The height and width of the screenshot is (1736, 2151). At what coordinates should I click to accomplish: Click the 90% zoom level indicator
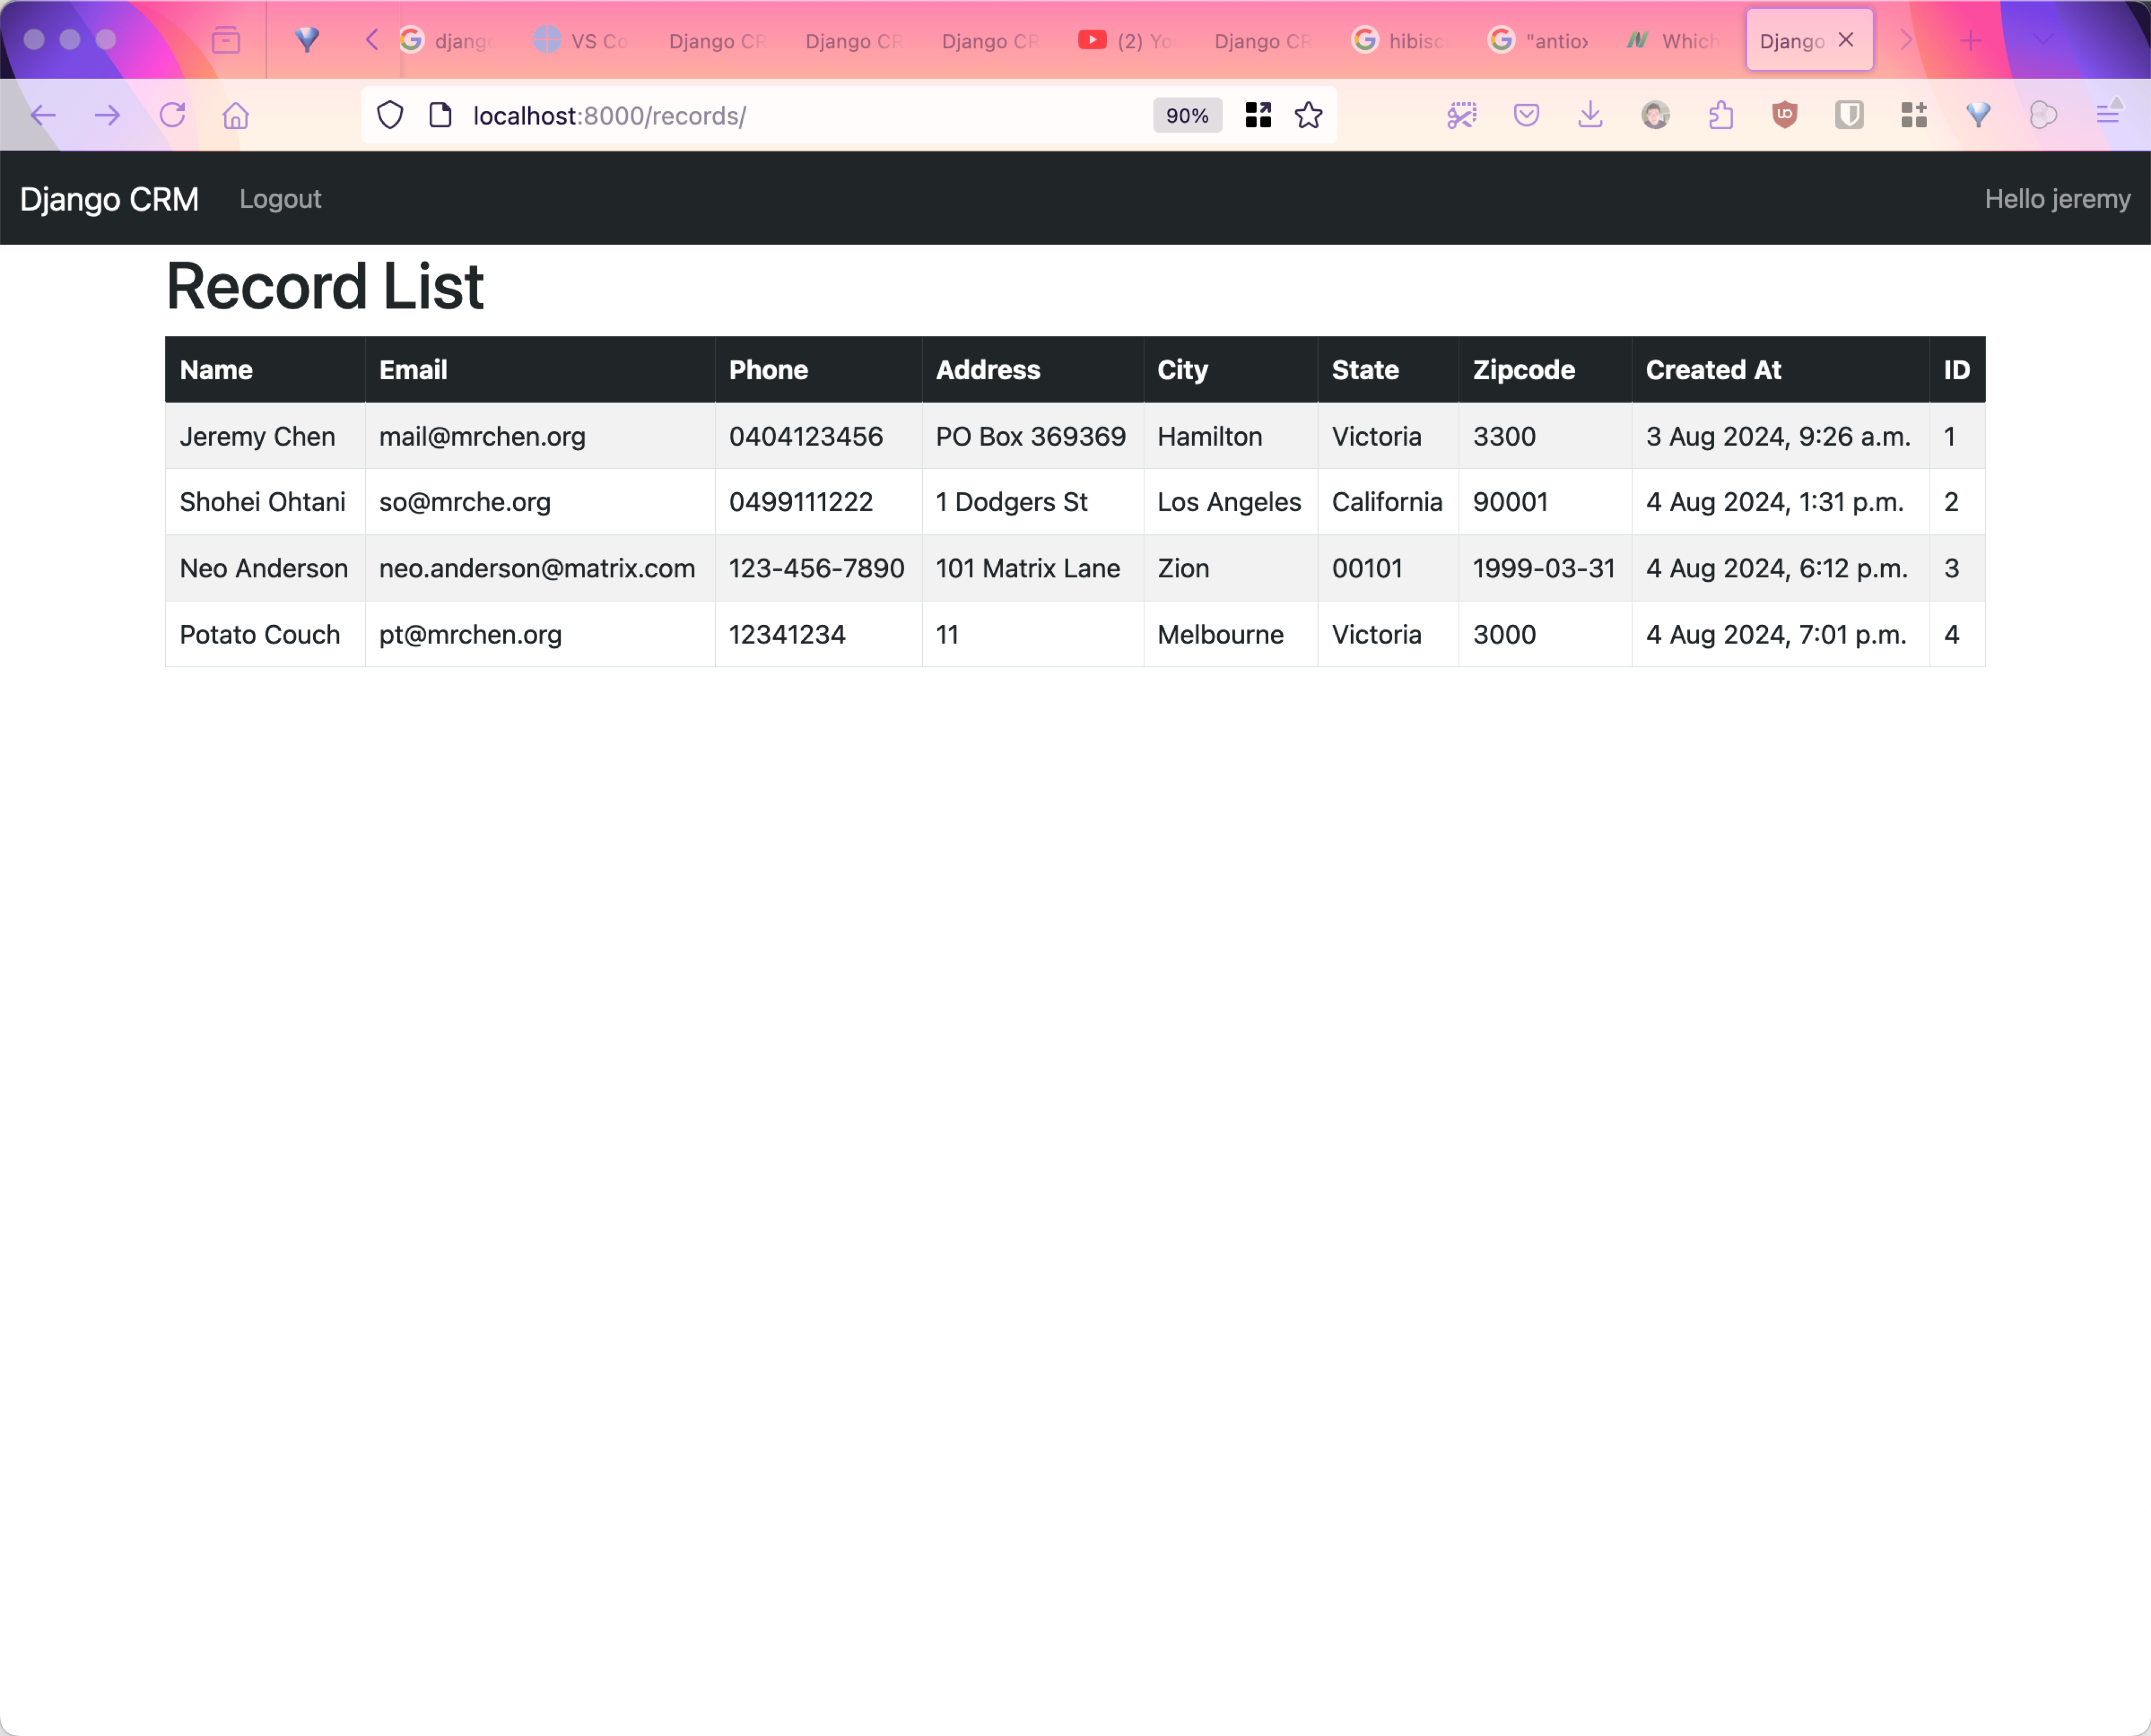pos(1187,115)
